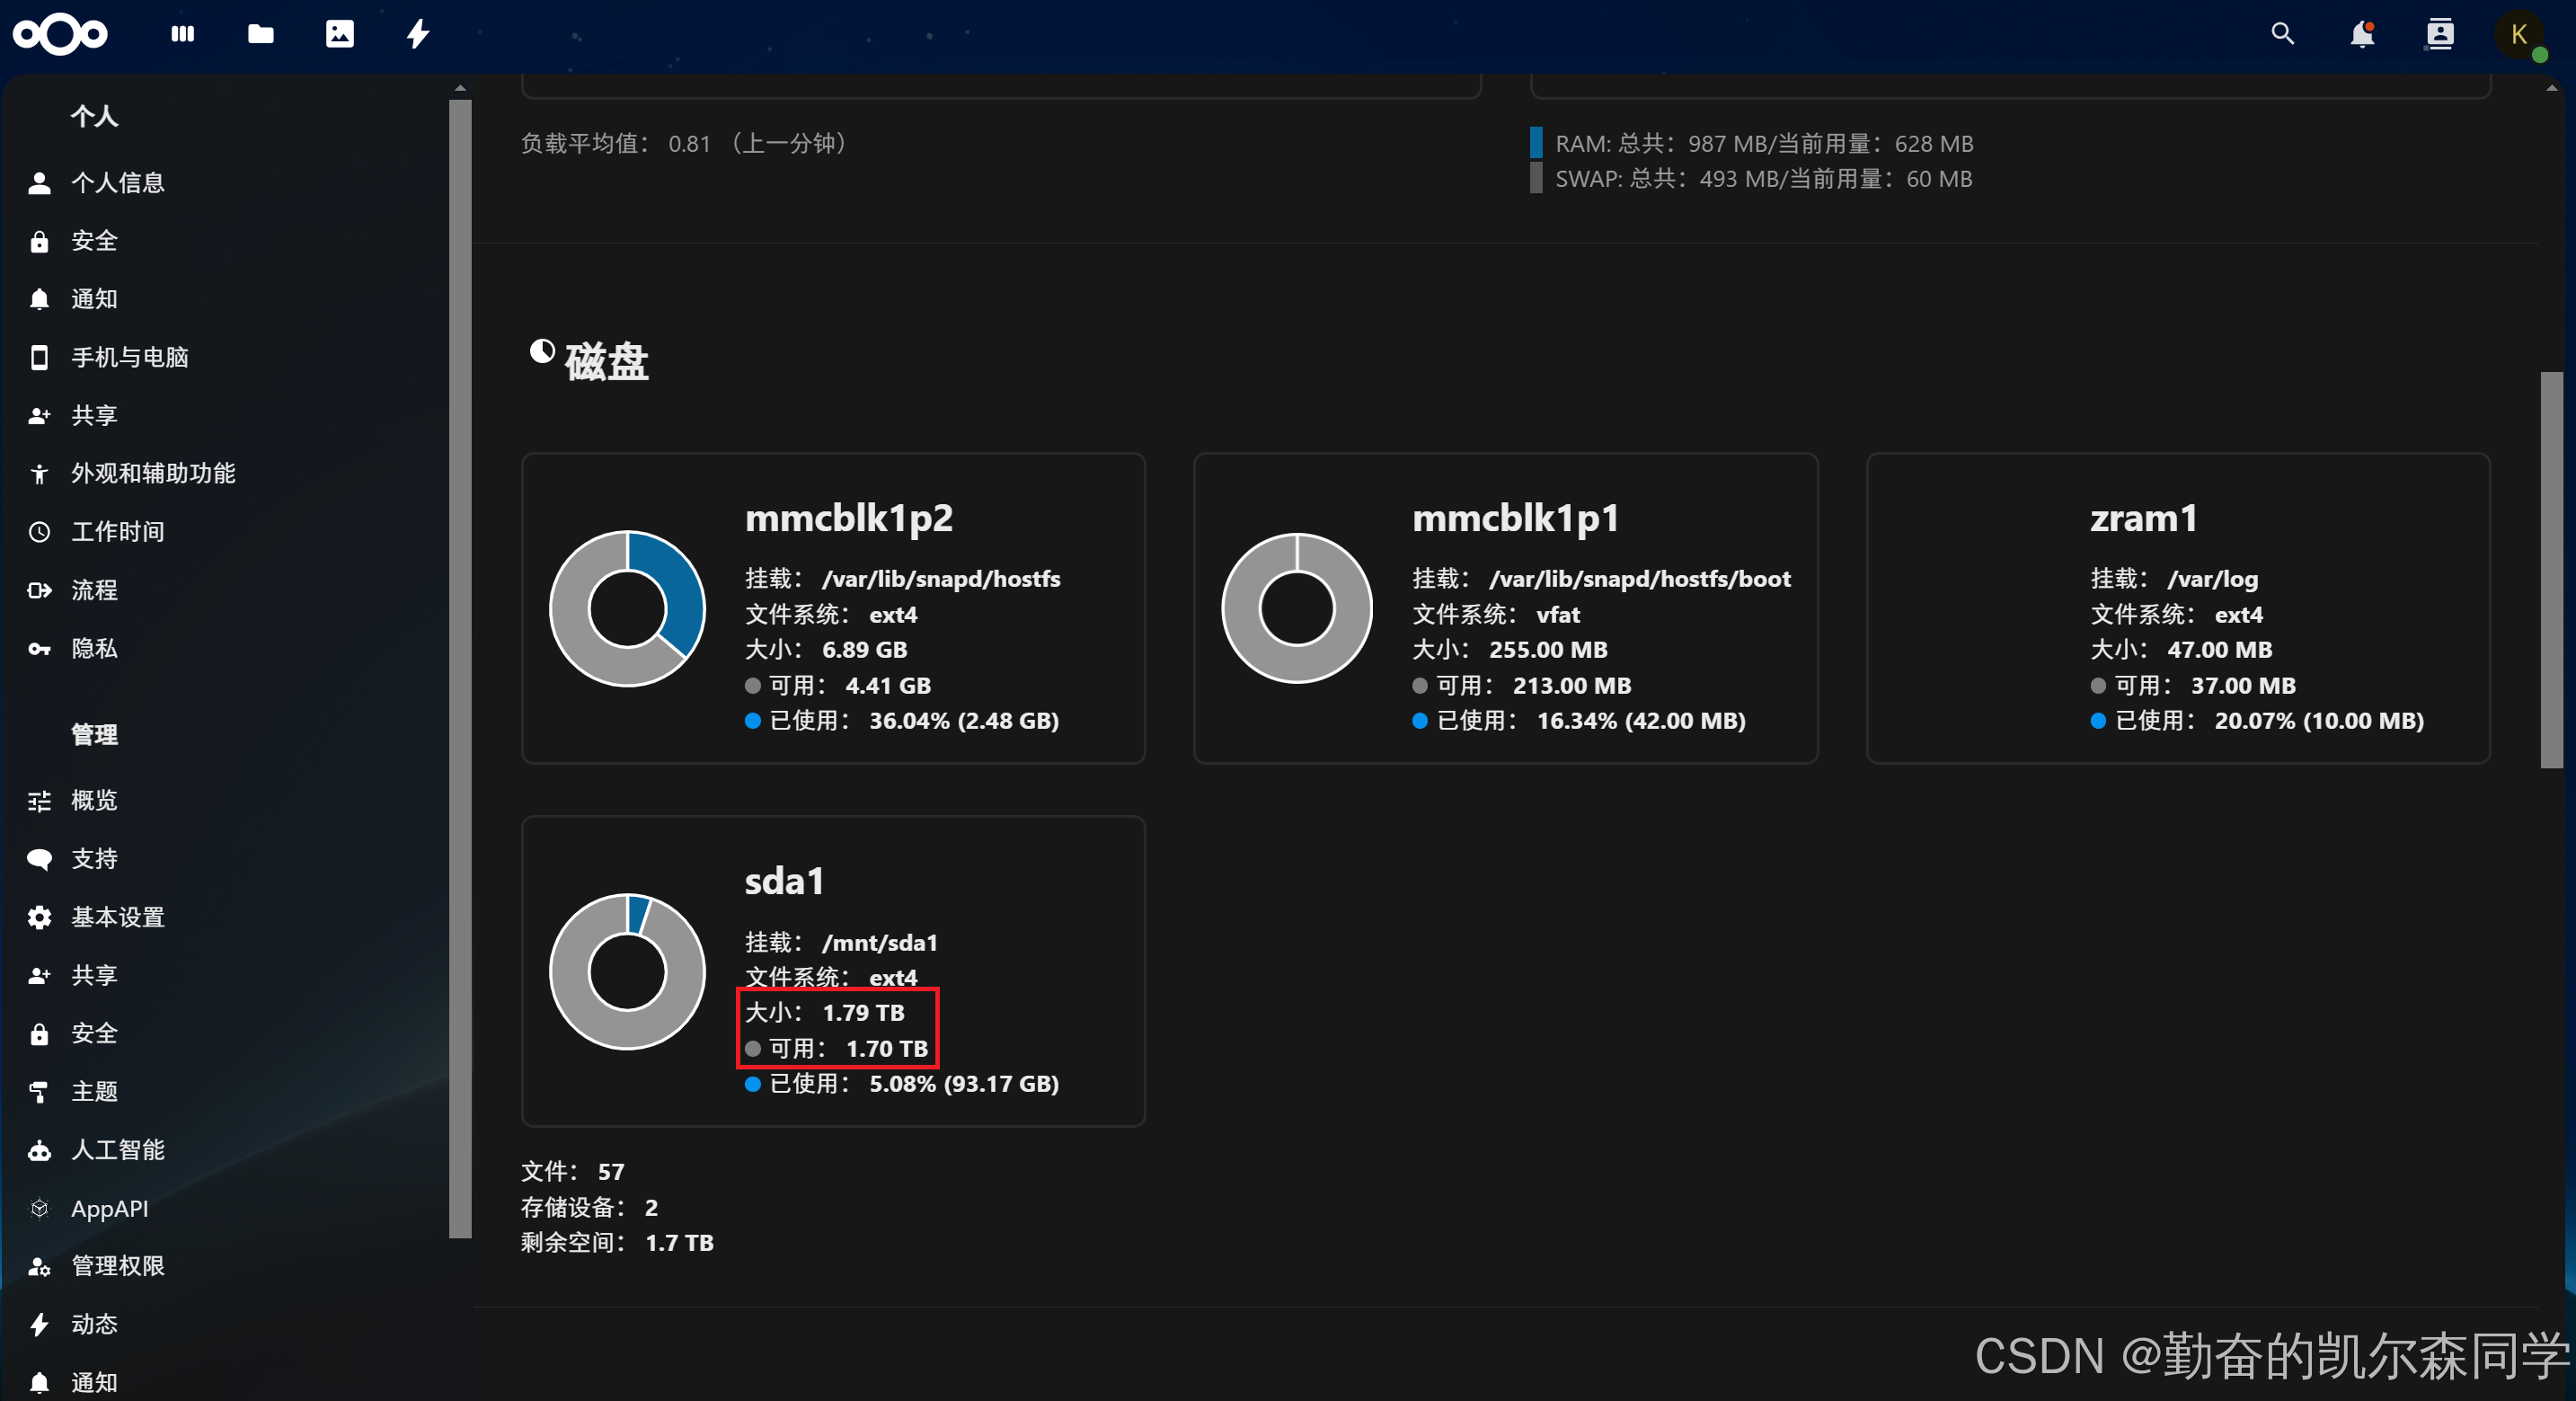
Task: Open the Dashboard app icon
Action: point(182,34)
